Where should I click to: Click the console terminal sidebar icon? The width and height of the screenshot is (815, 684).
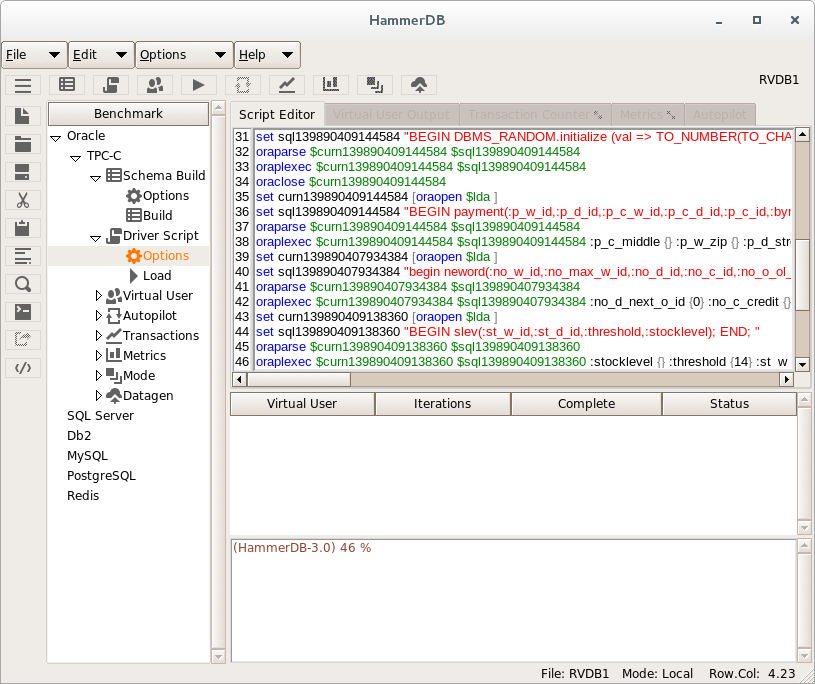(x=23, y=312)
